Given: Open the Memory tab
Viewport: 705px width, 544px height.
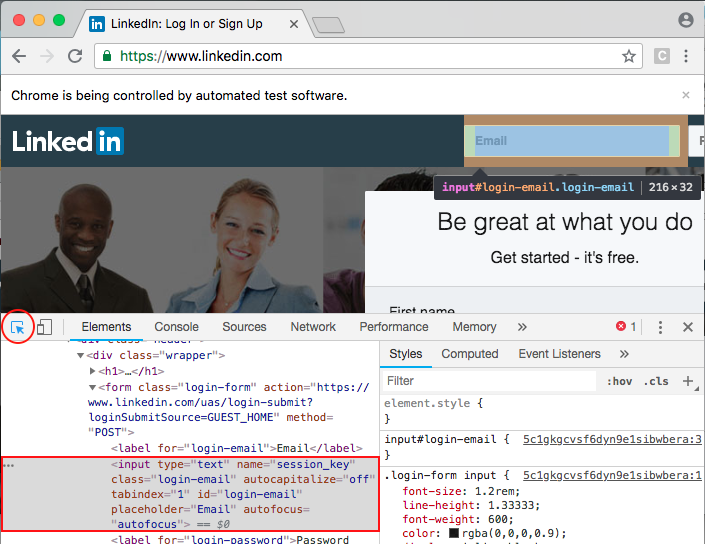Looking at the screenshot, I should [474, 327].
